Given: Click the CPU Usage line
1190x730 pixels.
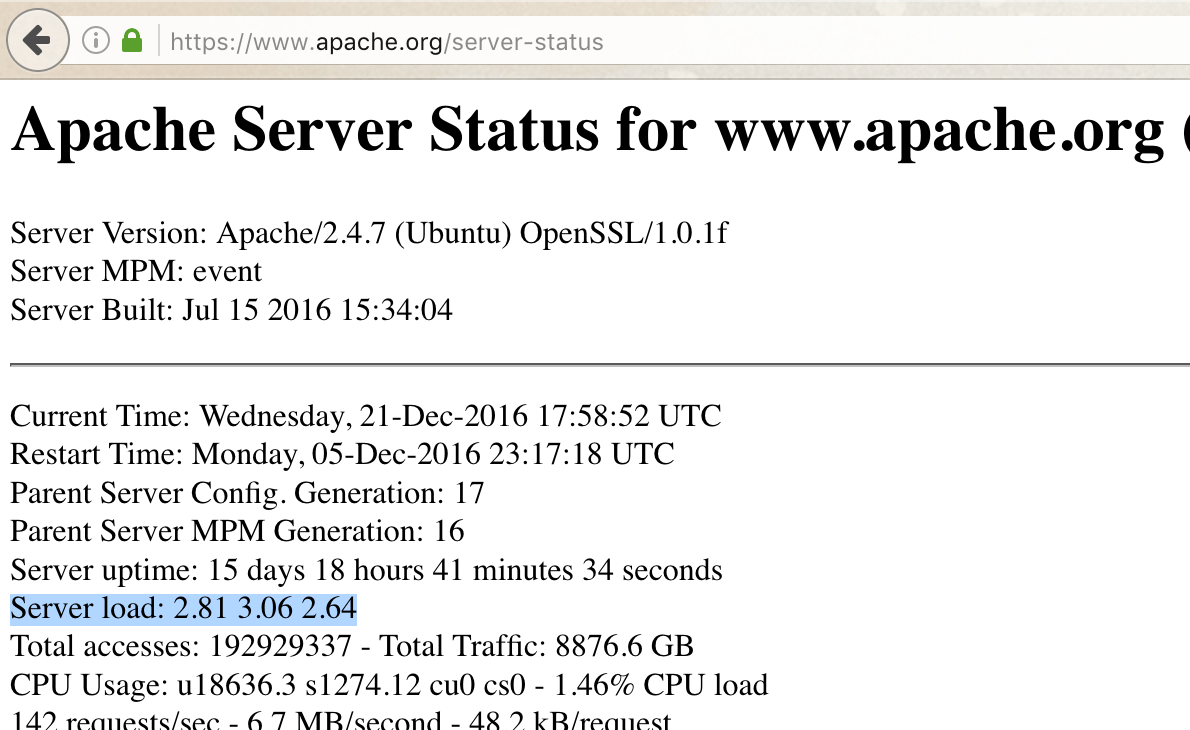Looking at the screenshot, I should pos(388,685).
